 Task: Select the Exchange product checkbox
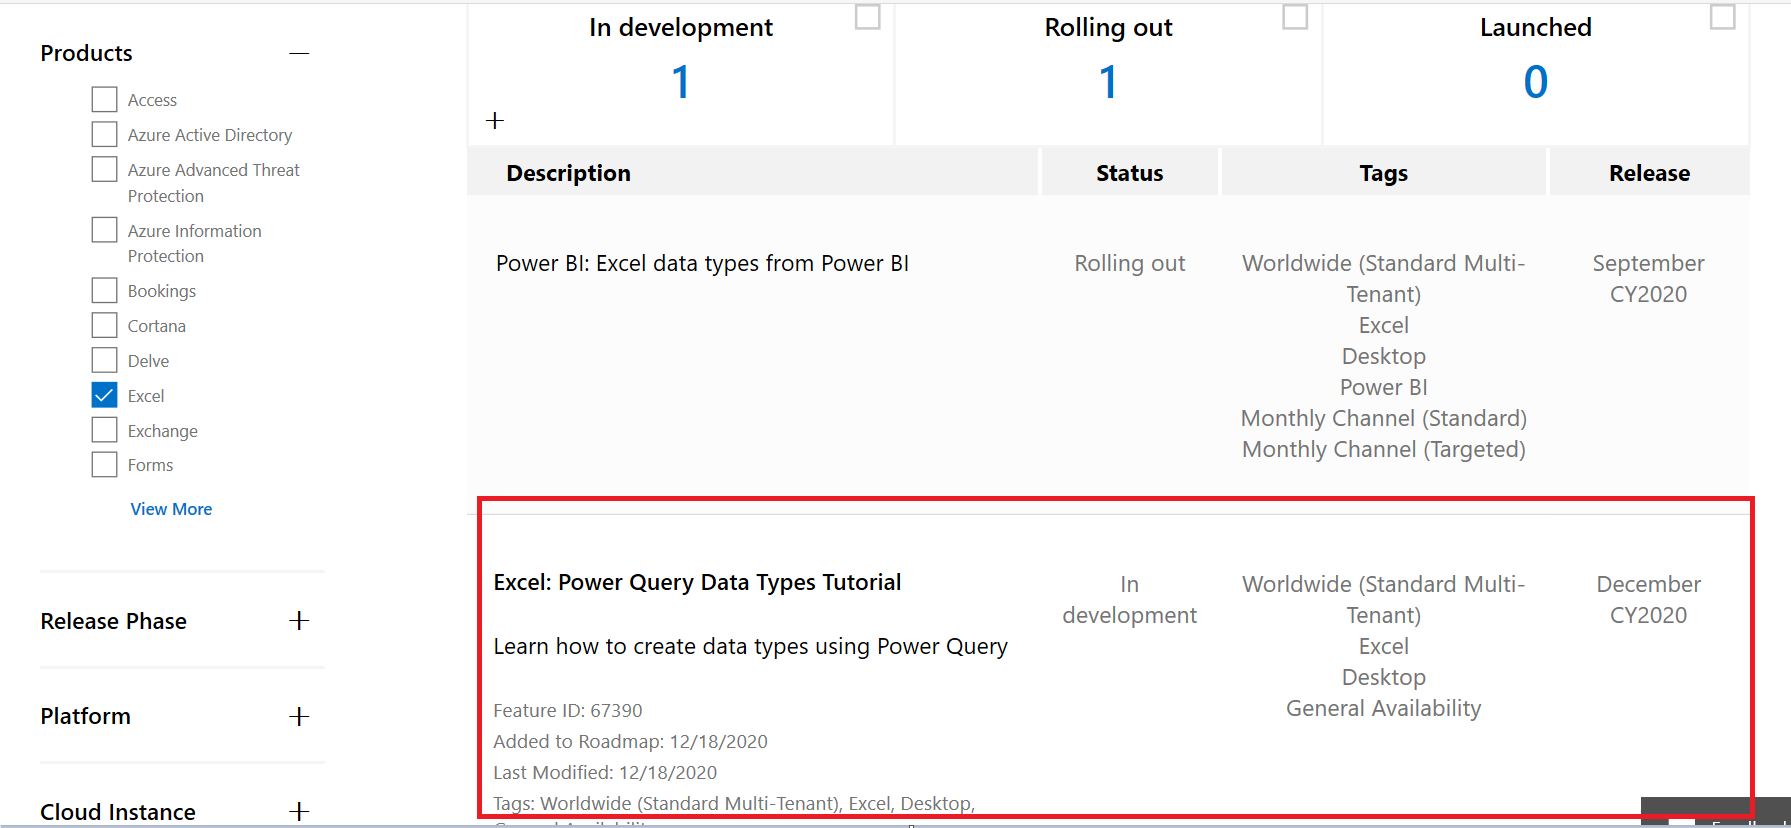(x=105, y=430)
